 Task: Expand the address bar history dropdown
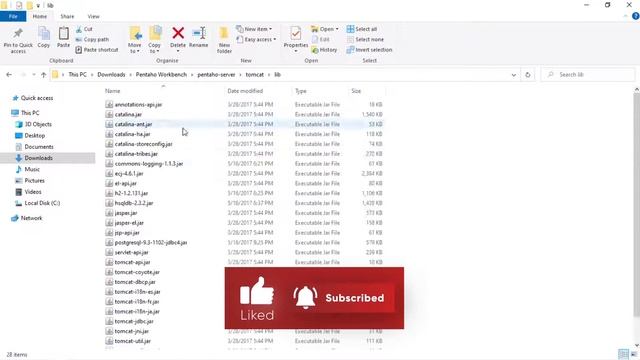[x=513, y=75]
